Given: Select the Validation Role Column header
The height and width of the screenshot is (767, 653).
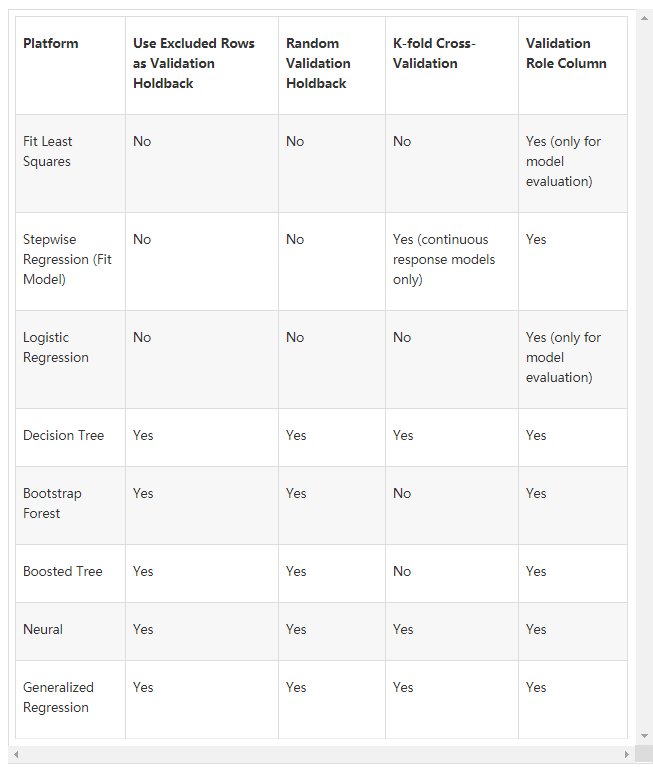Looking at the screenshot, I should (566, 54).
